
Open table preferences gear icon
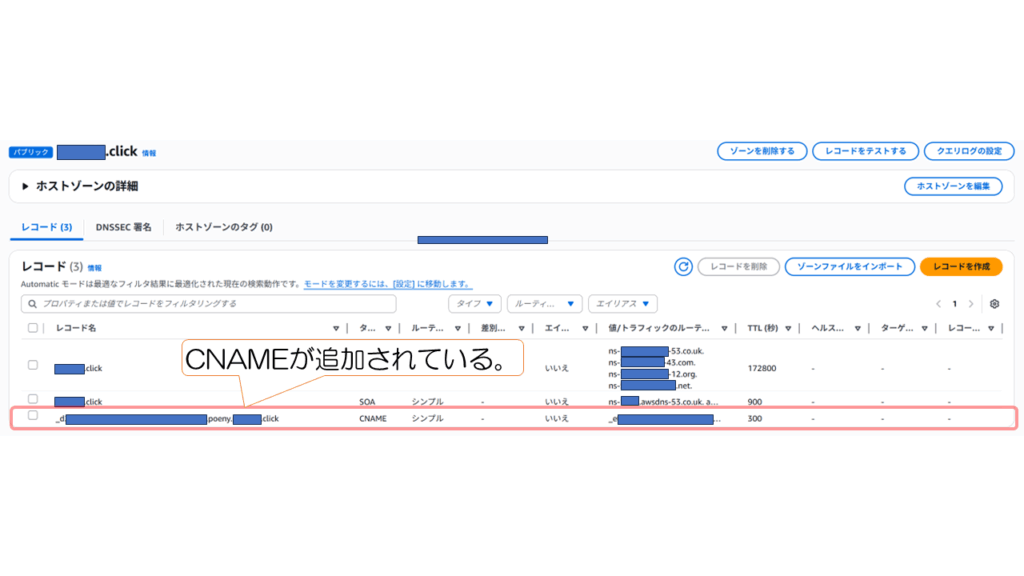click(994, 304)
